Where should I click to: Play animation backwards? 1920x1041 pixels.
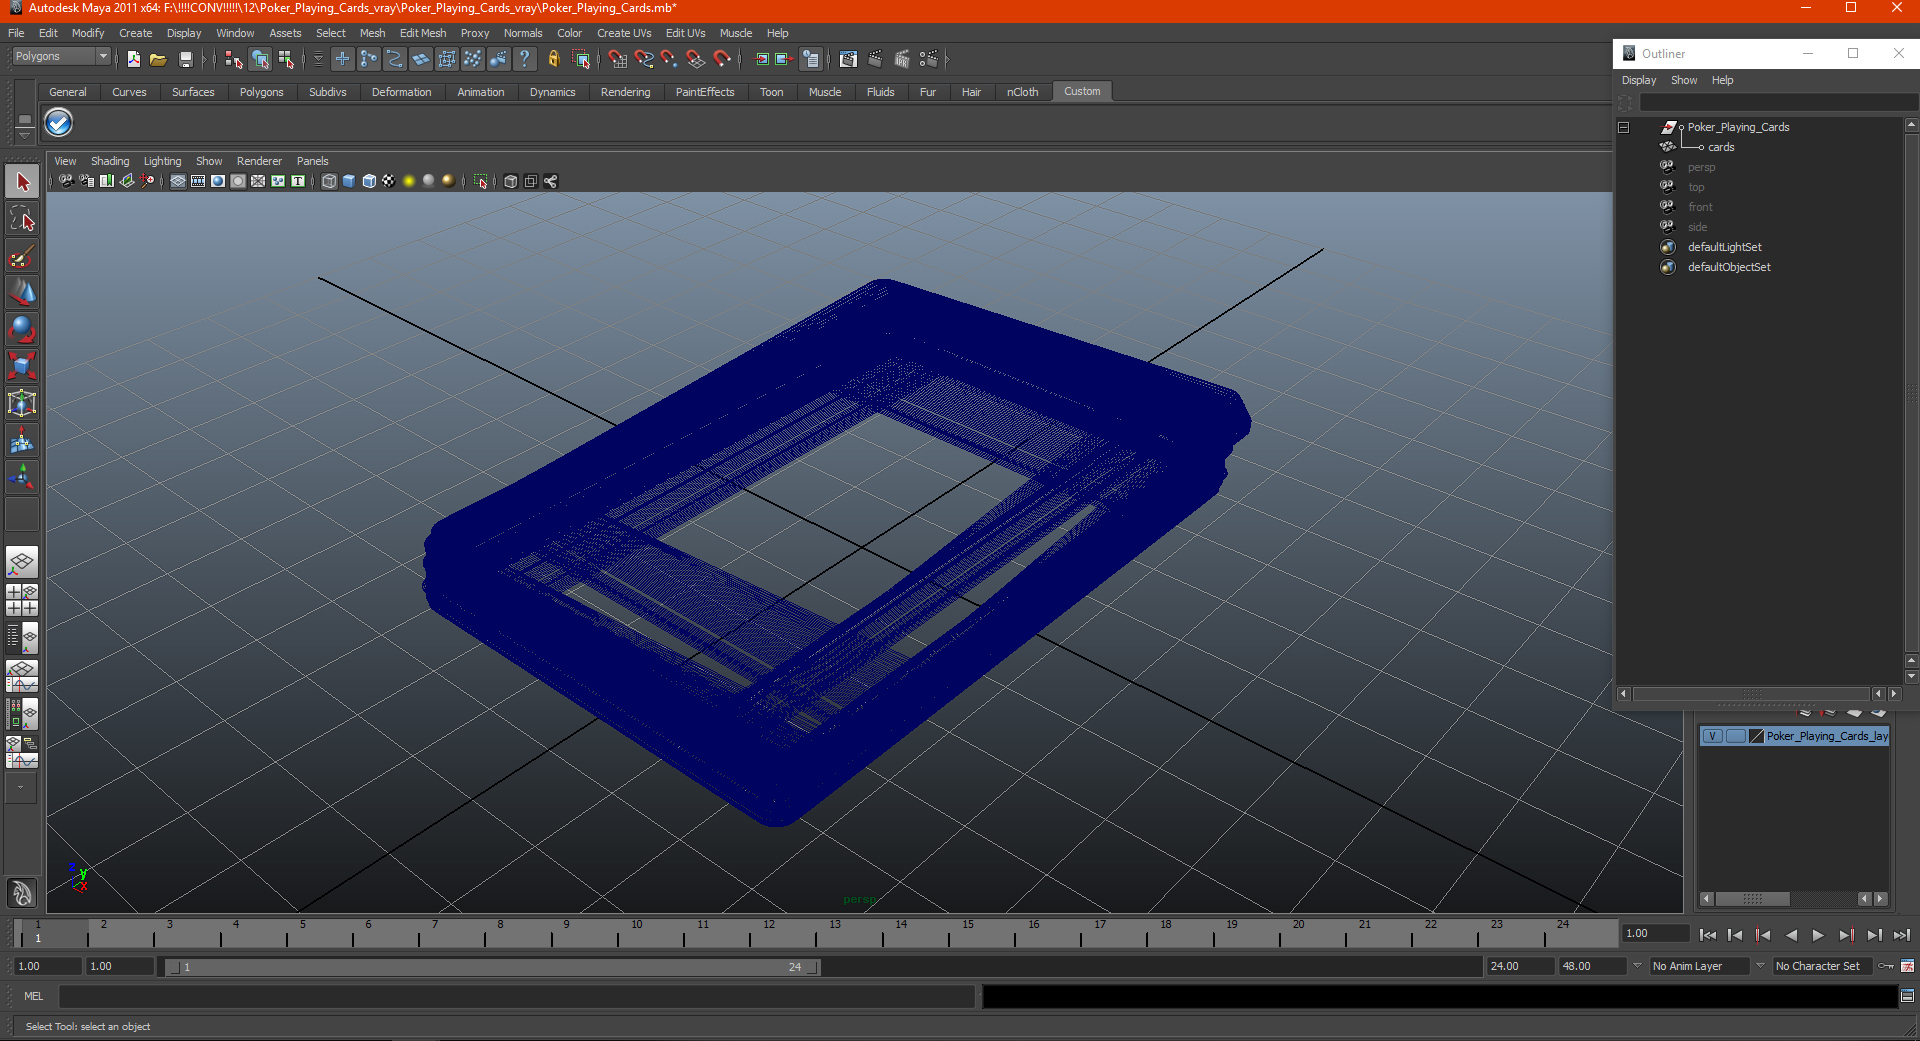[1790, 935]
